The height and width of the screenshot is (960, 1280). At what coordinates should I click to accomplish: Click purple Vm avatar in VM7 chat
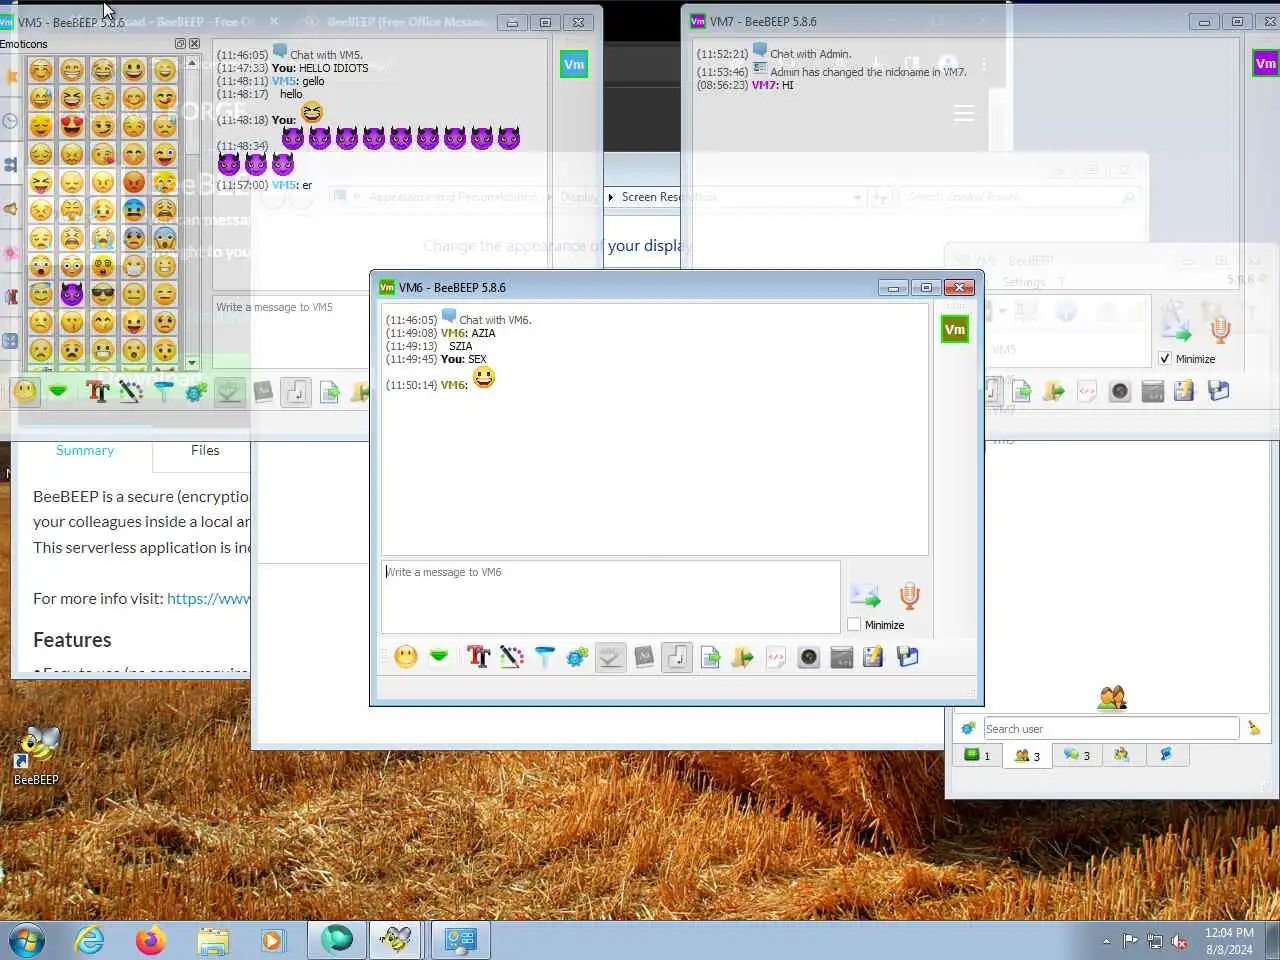(x=1265, y=63)
